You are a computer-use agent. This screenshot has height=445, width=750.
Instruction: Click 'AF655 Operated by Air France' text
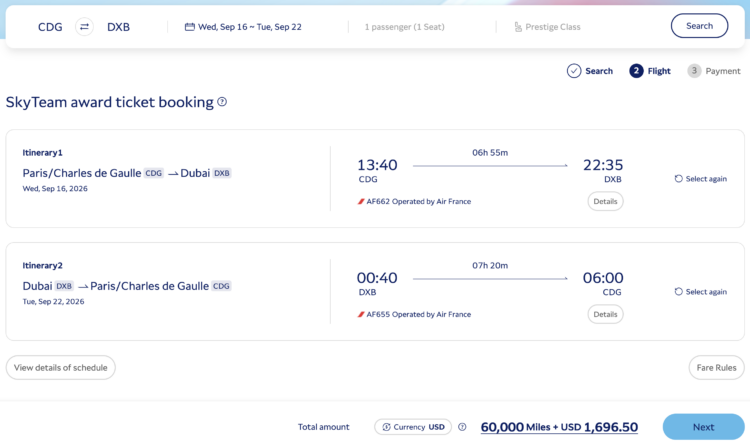tap(419, 314)
